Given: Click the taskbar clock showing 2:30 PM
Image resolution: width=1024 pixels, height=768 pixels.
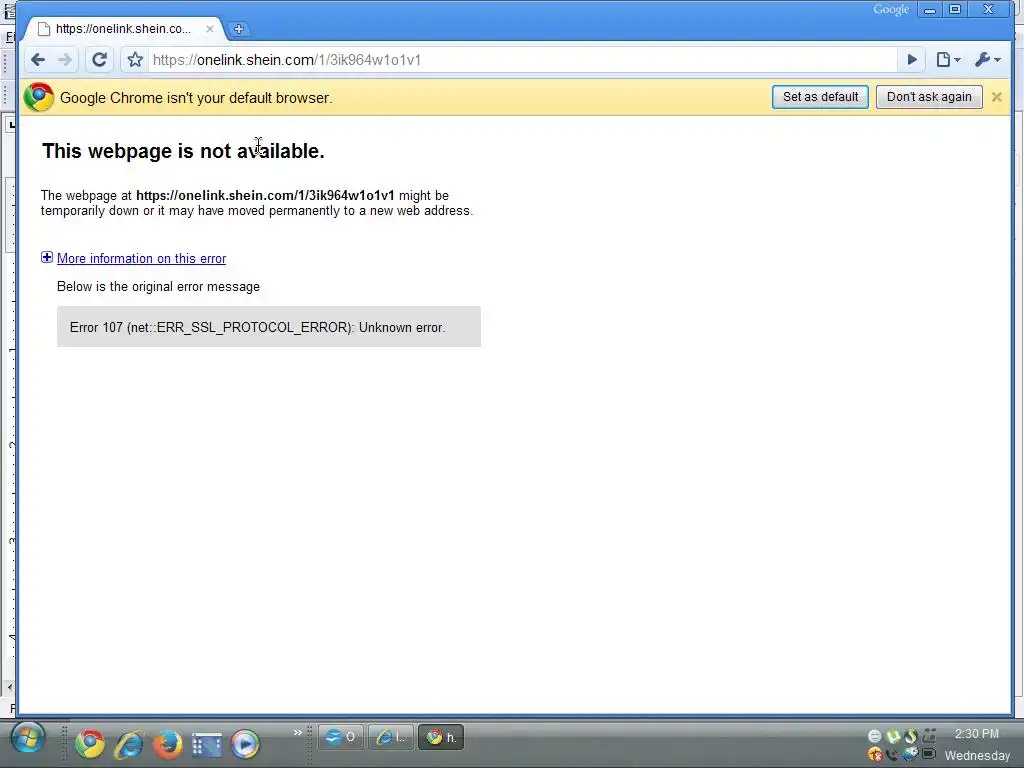Looking at the screenshot, I should point(976,734).
